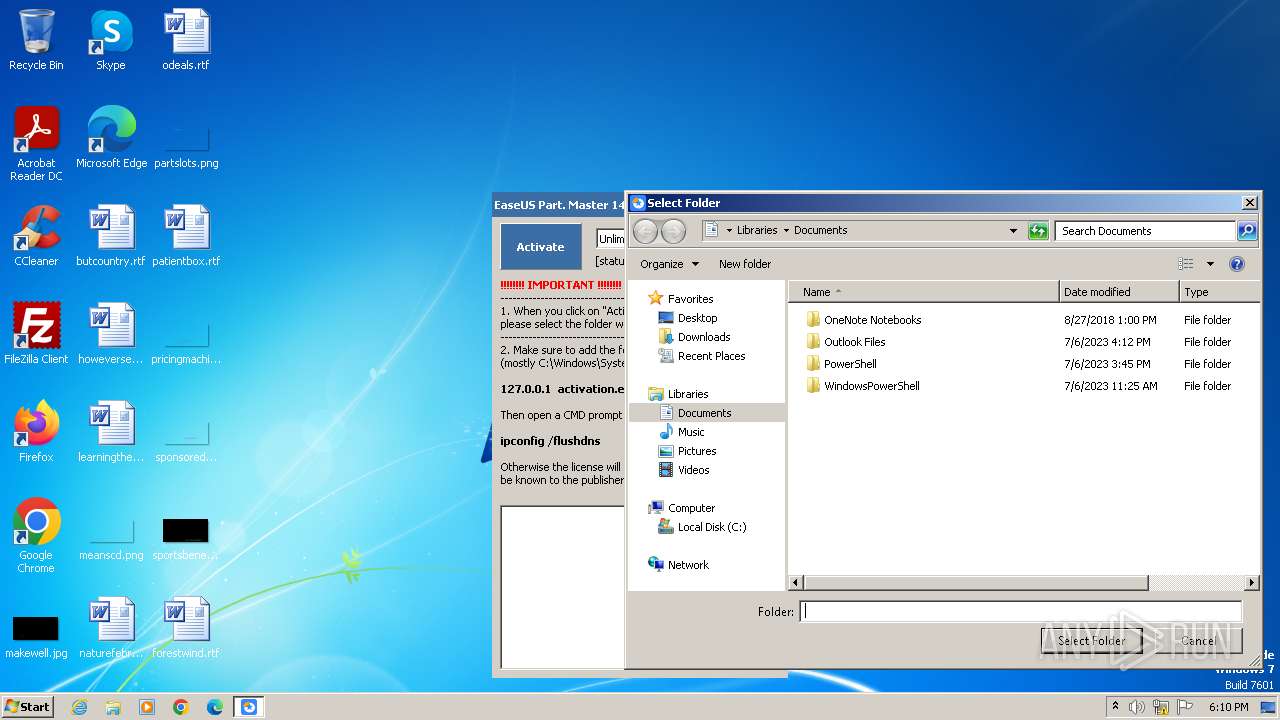Sort by the Date modified column header

coord(1119,292)
